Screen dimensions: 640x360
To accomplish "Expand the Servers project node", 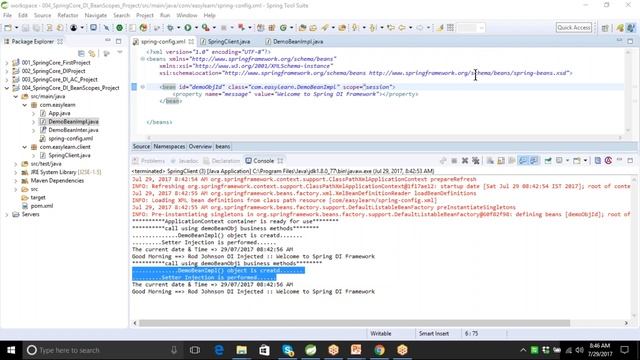I will [7, 214].
